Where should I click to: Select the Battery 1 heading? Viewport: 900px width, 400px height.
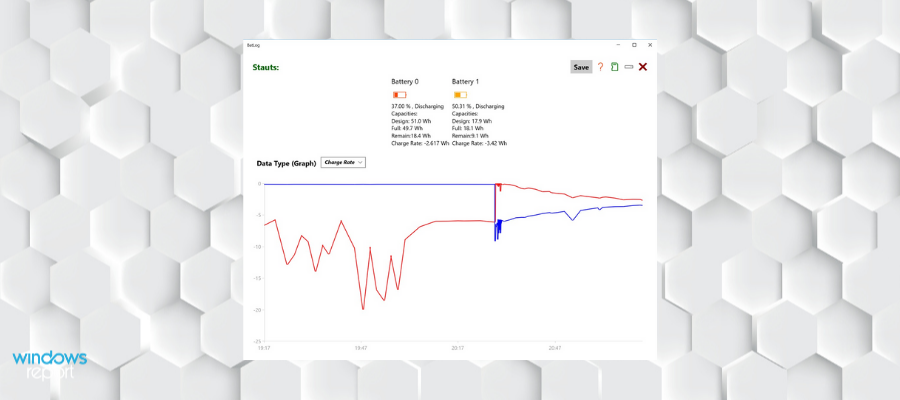point(466,81)
